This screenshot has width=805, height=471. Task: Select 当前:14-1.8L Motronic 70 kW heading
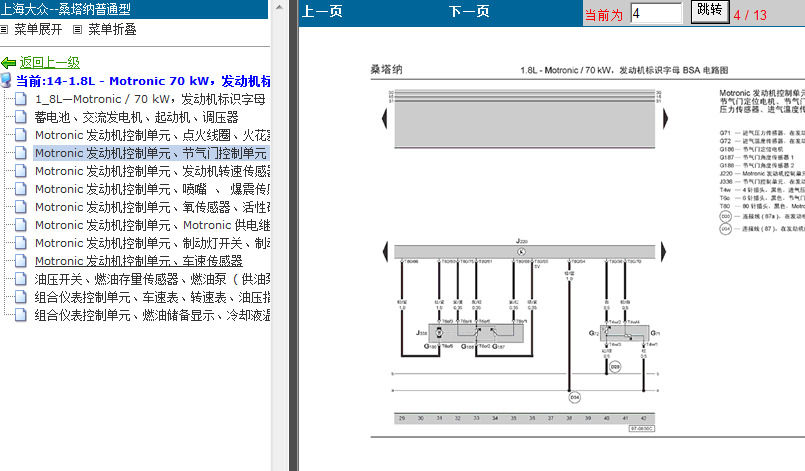[143, 81]
